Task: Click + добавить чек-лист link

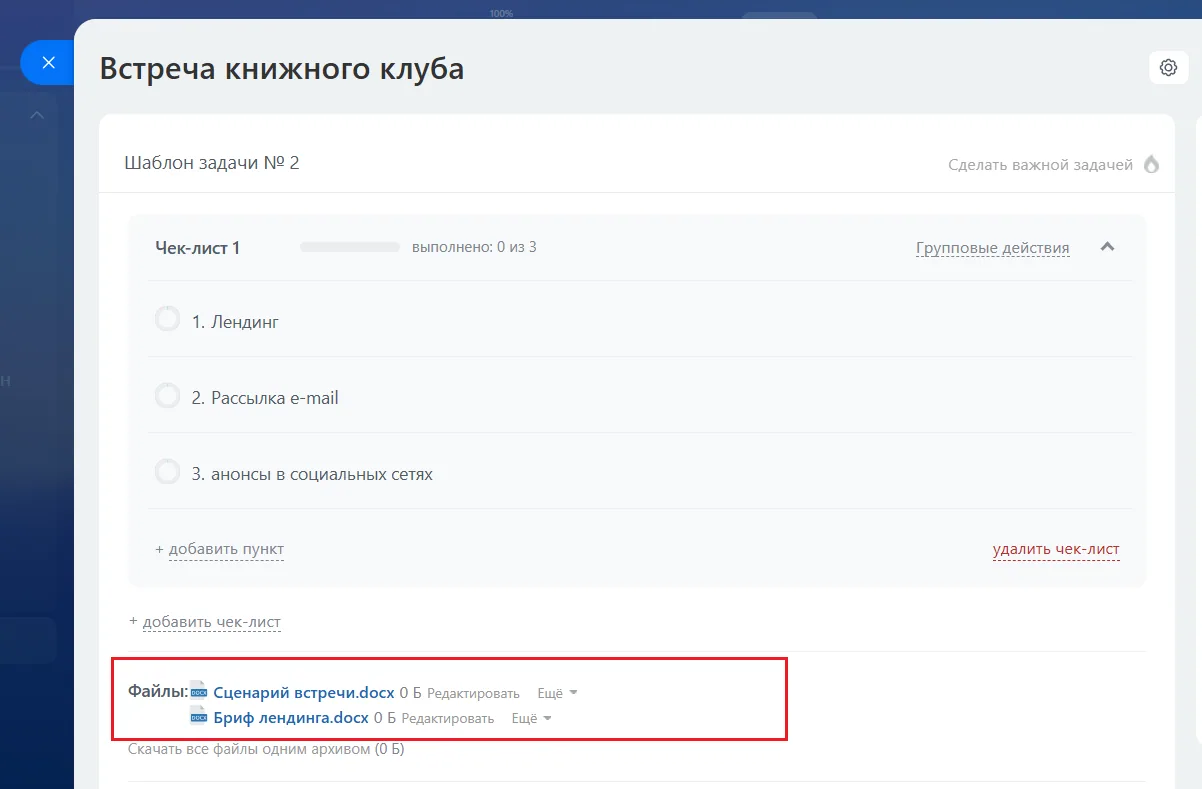Action: (x=205, y=622)
